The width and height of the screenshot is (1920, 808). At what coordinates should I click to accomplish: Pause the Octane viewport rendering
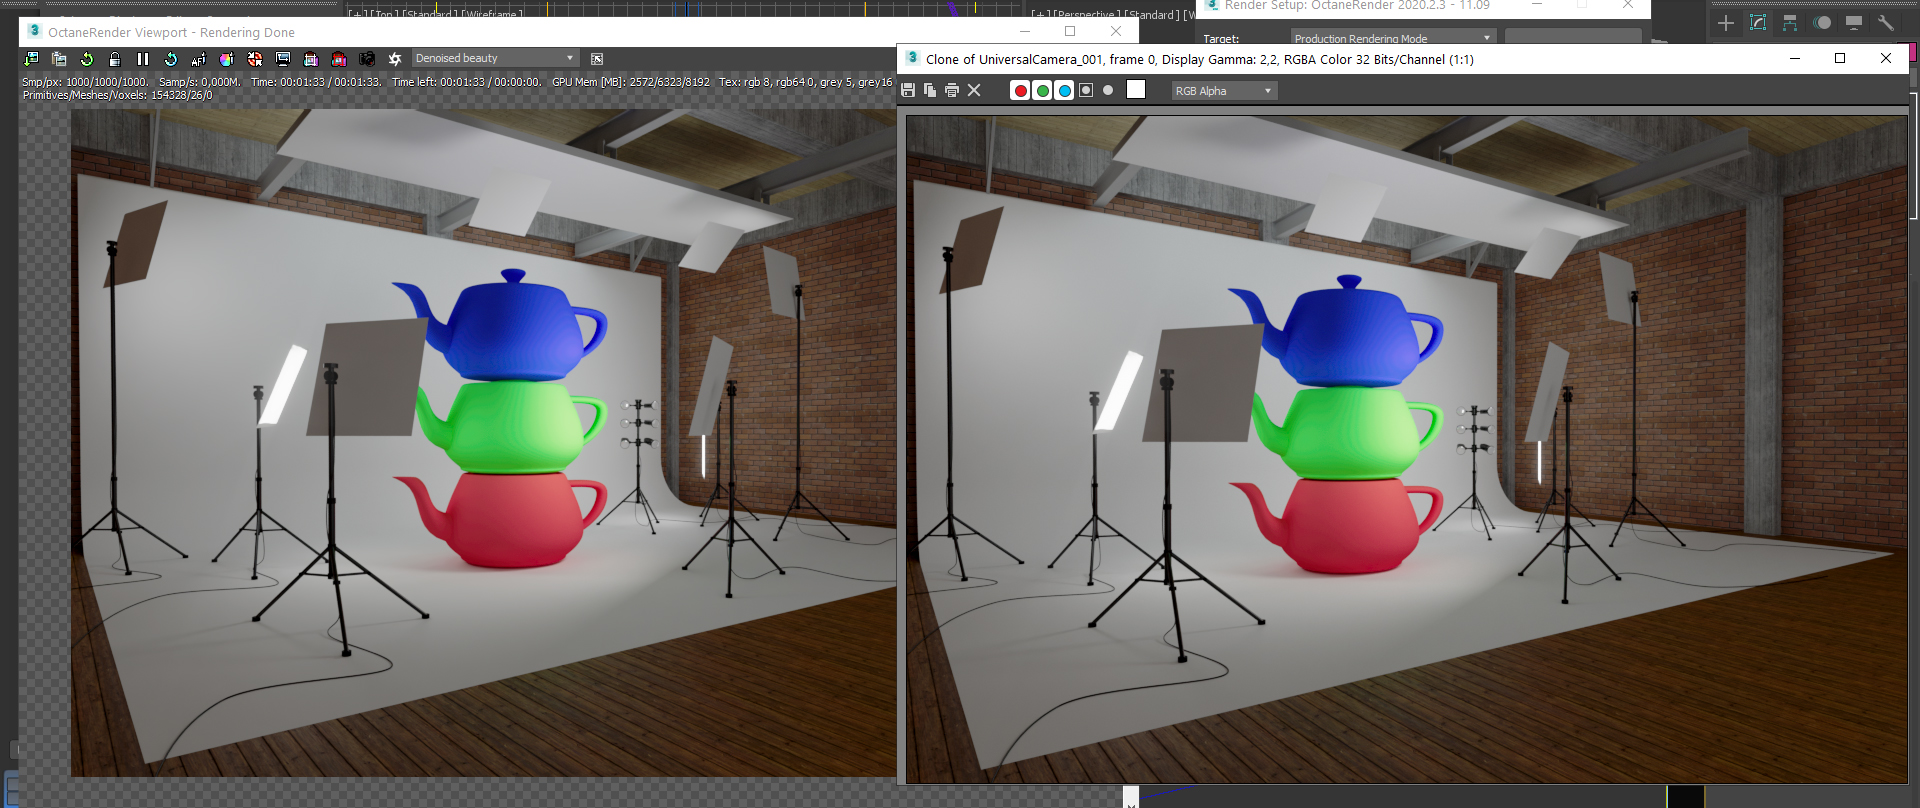(143, 59)
